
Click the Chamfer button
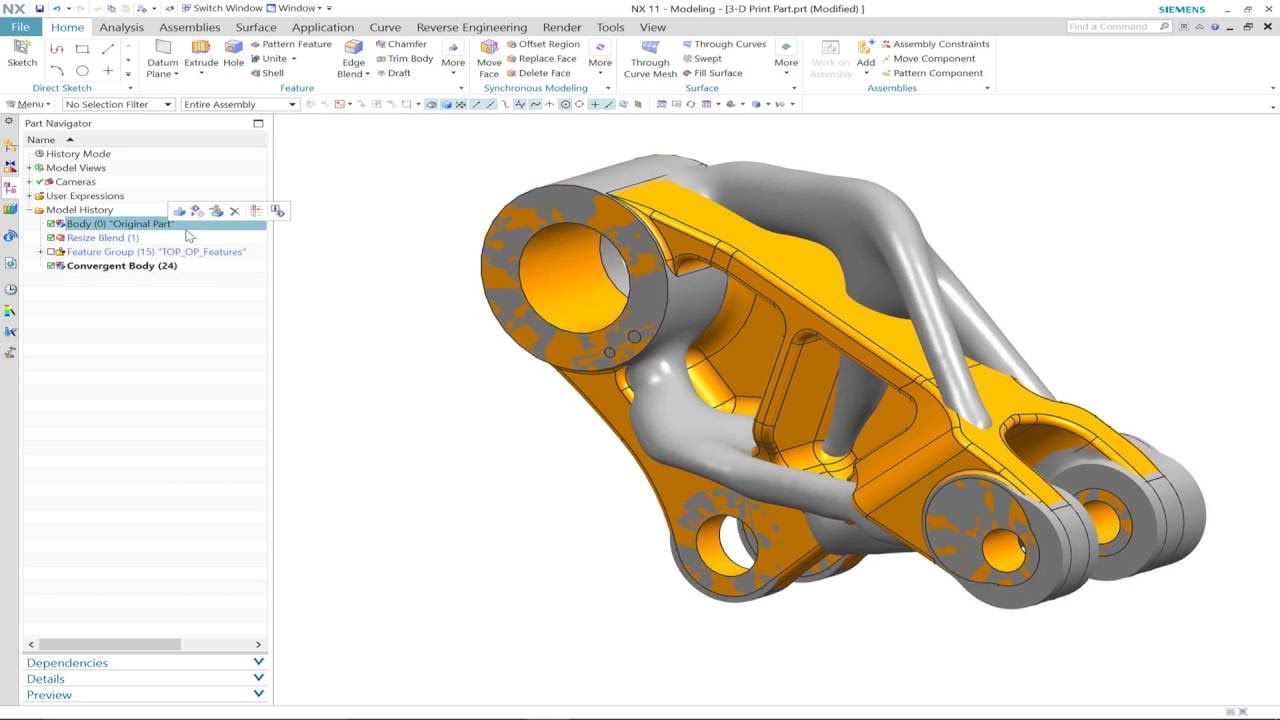(x=401, y=44)
